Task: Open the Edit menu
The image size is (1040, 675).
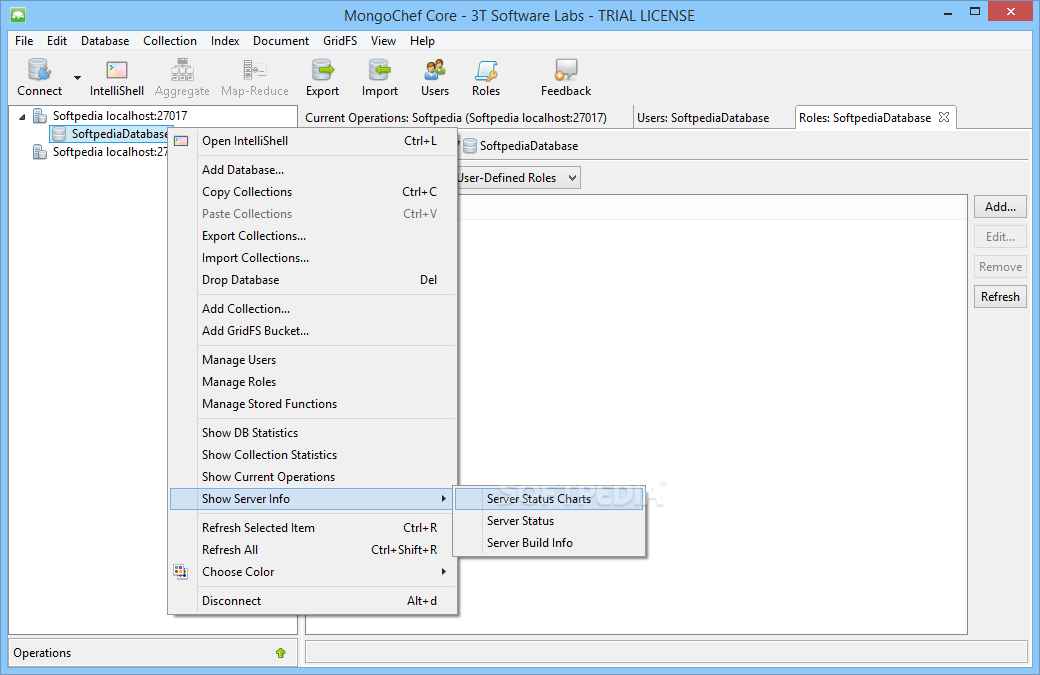Action: click(x=57, y=40)
